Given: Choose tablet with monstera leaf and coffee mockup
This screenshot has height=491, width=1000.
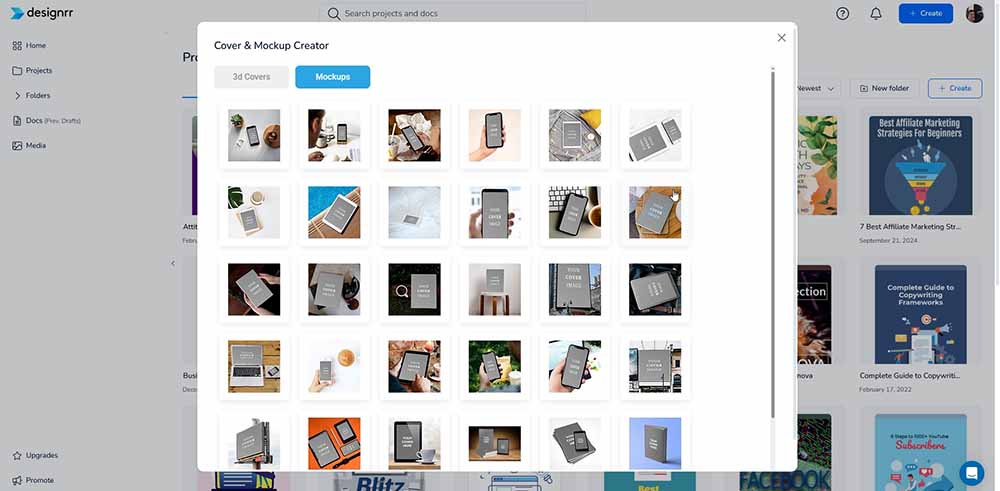Looking at the screenshot, I should tap(254, 212).
